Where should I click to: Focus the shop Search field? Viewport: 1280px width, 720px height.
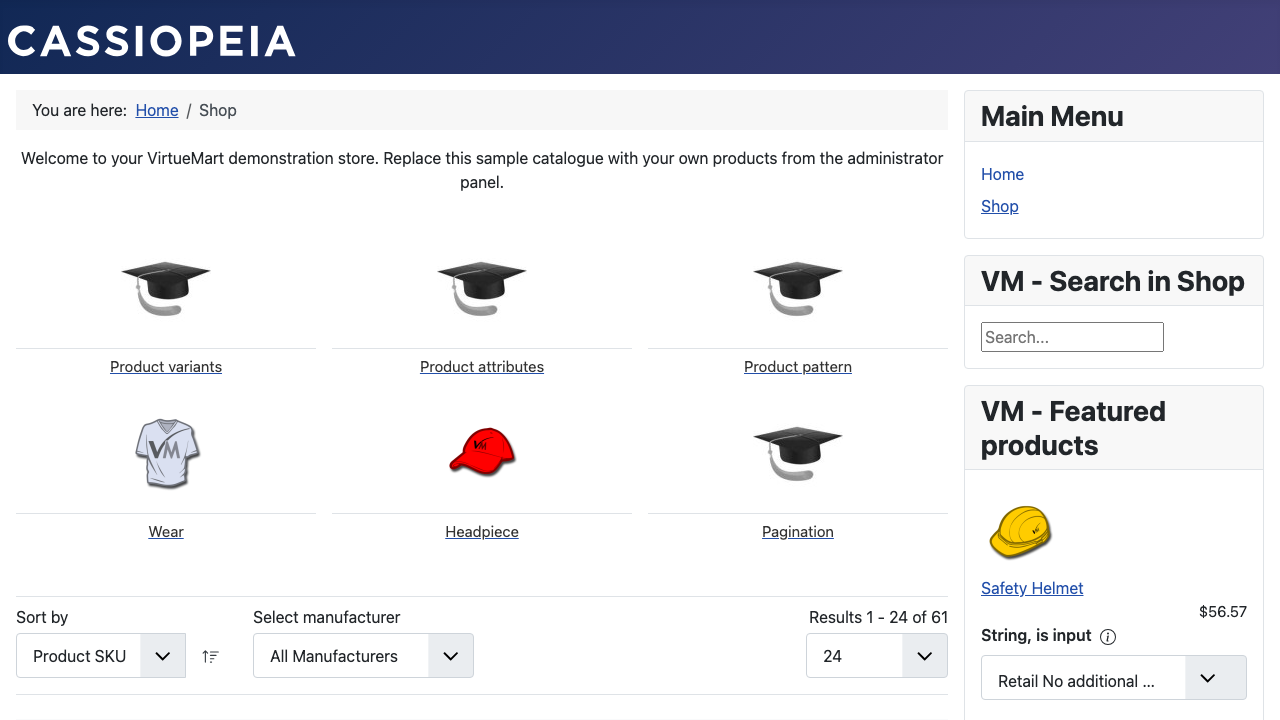click(x=1072, y=337)
